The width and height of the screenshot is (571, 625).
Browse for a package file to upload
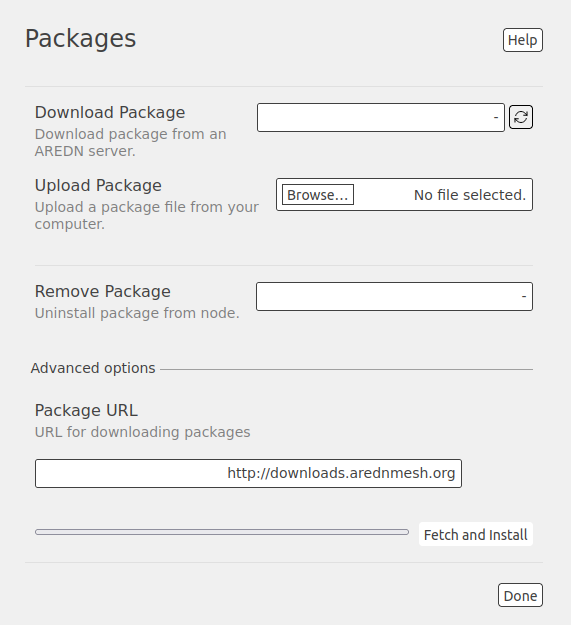click(x=318, y=195)
